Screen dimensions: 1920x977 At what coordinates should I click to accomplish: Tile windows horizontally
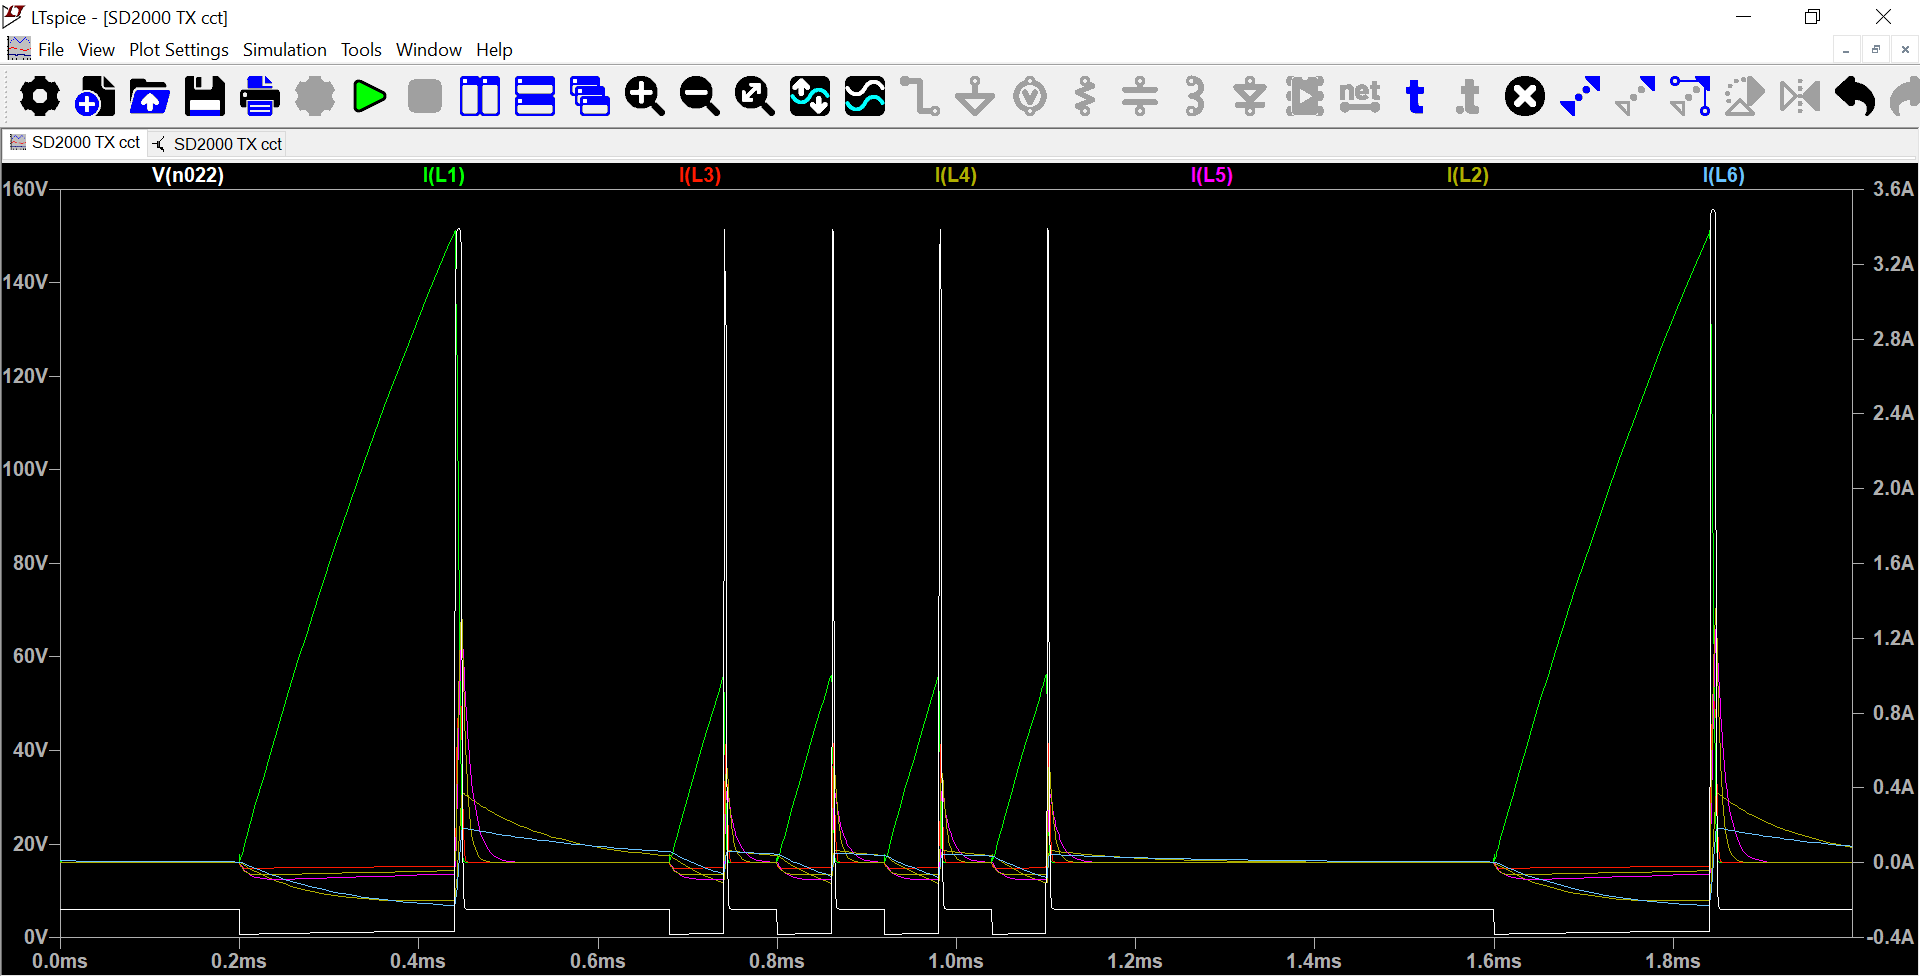point(535,97)
